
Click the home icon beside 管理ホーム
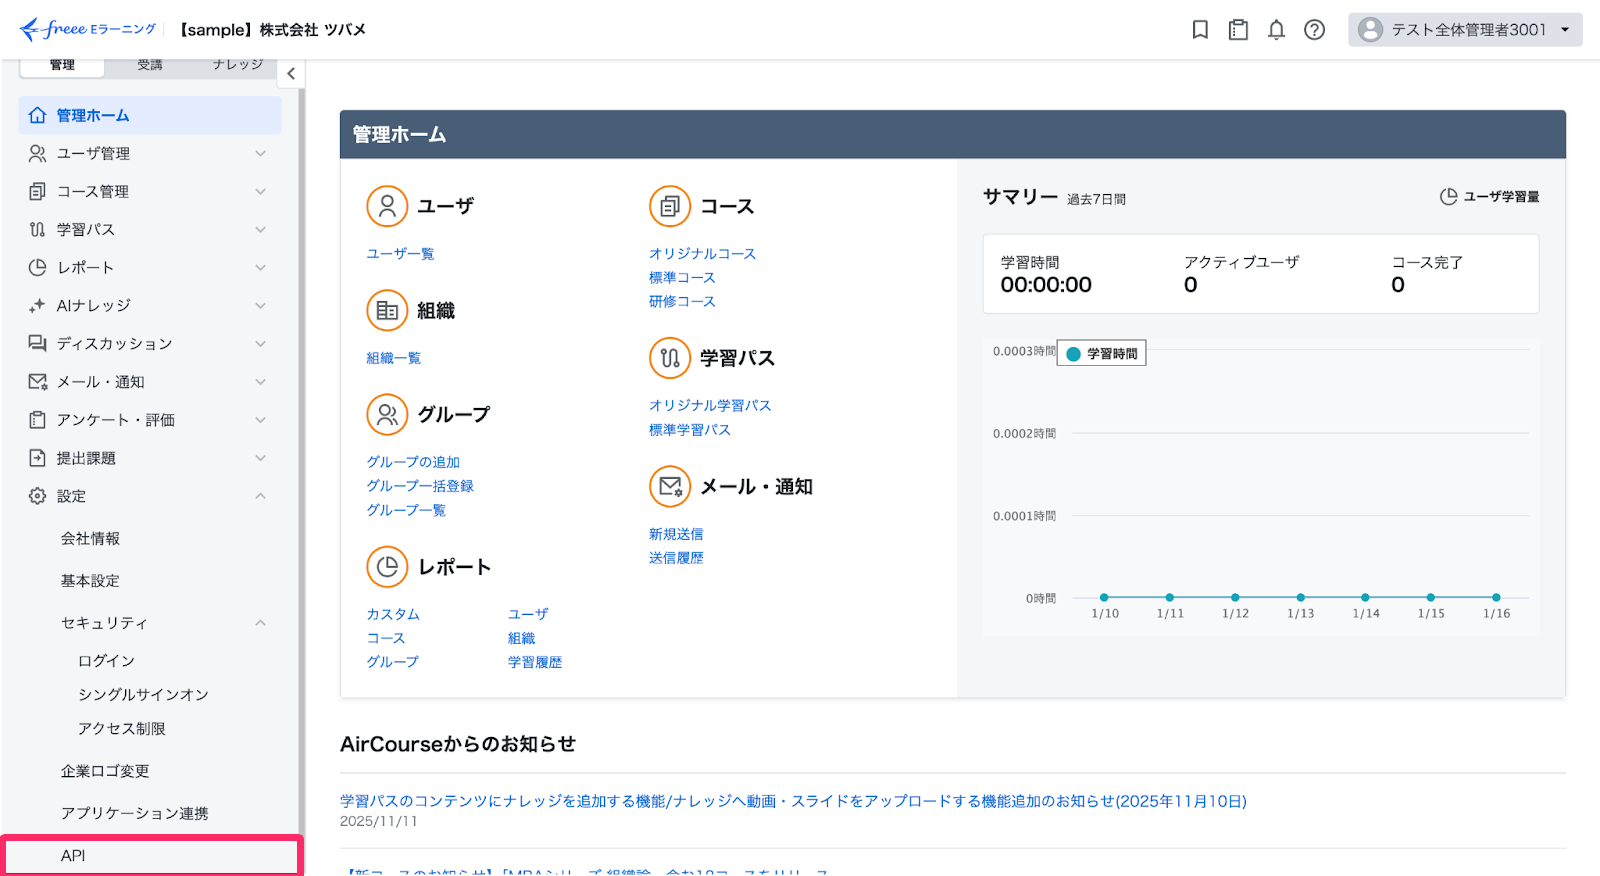click(x=37, y=115)
